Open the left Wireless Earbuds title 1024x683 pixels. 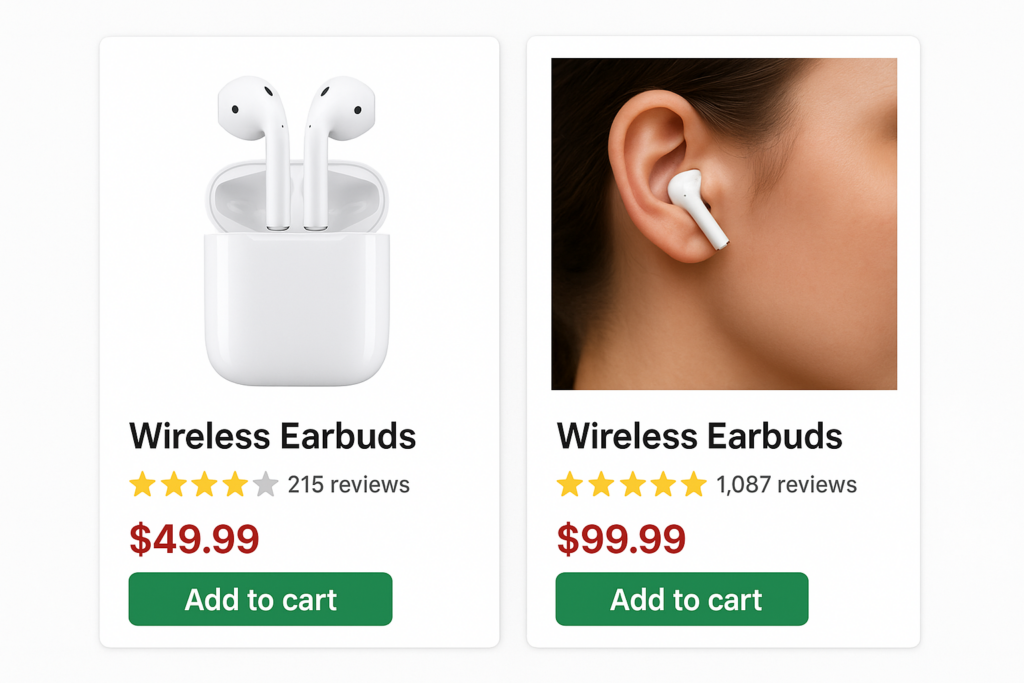(272, 436)
